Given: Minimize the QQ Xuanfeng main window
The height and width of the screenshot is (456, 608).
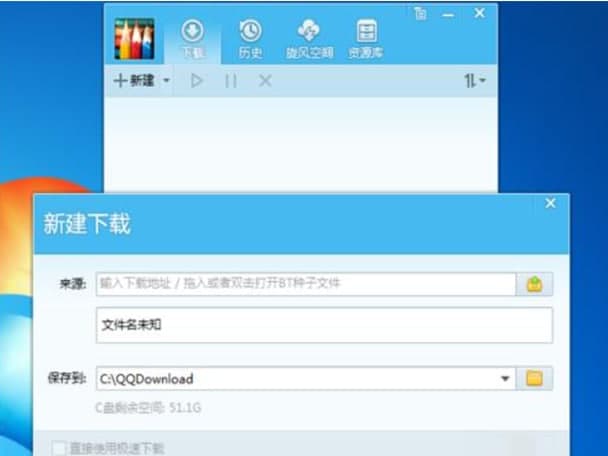Looking at the screenshot, I should pyautogui.click(x=448, y=15).
